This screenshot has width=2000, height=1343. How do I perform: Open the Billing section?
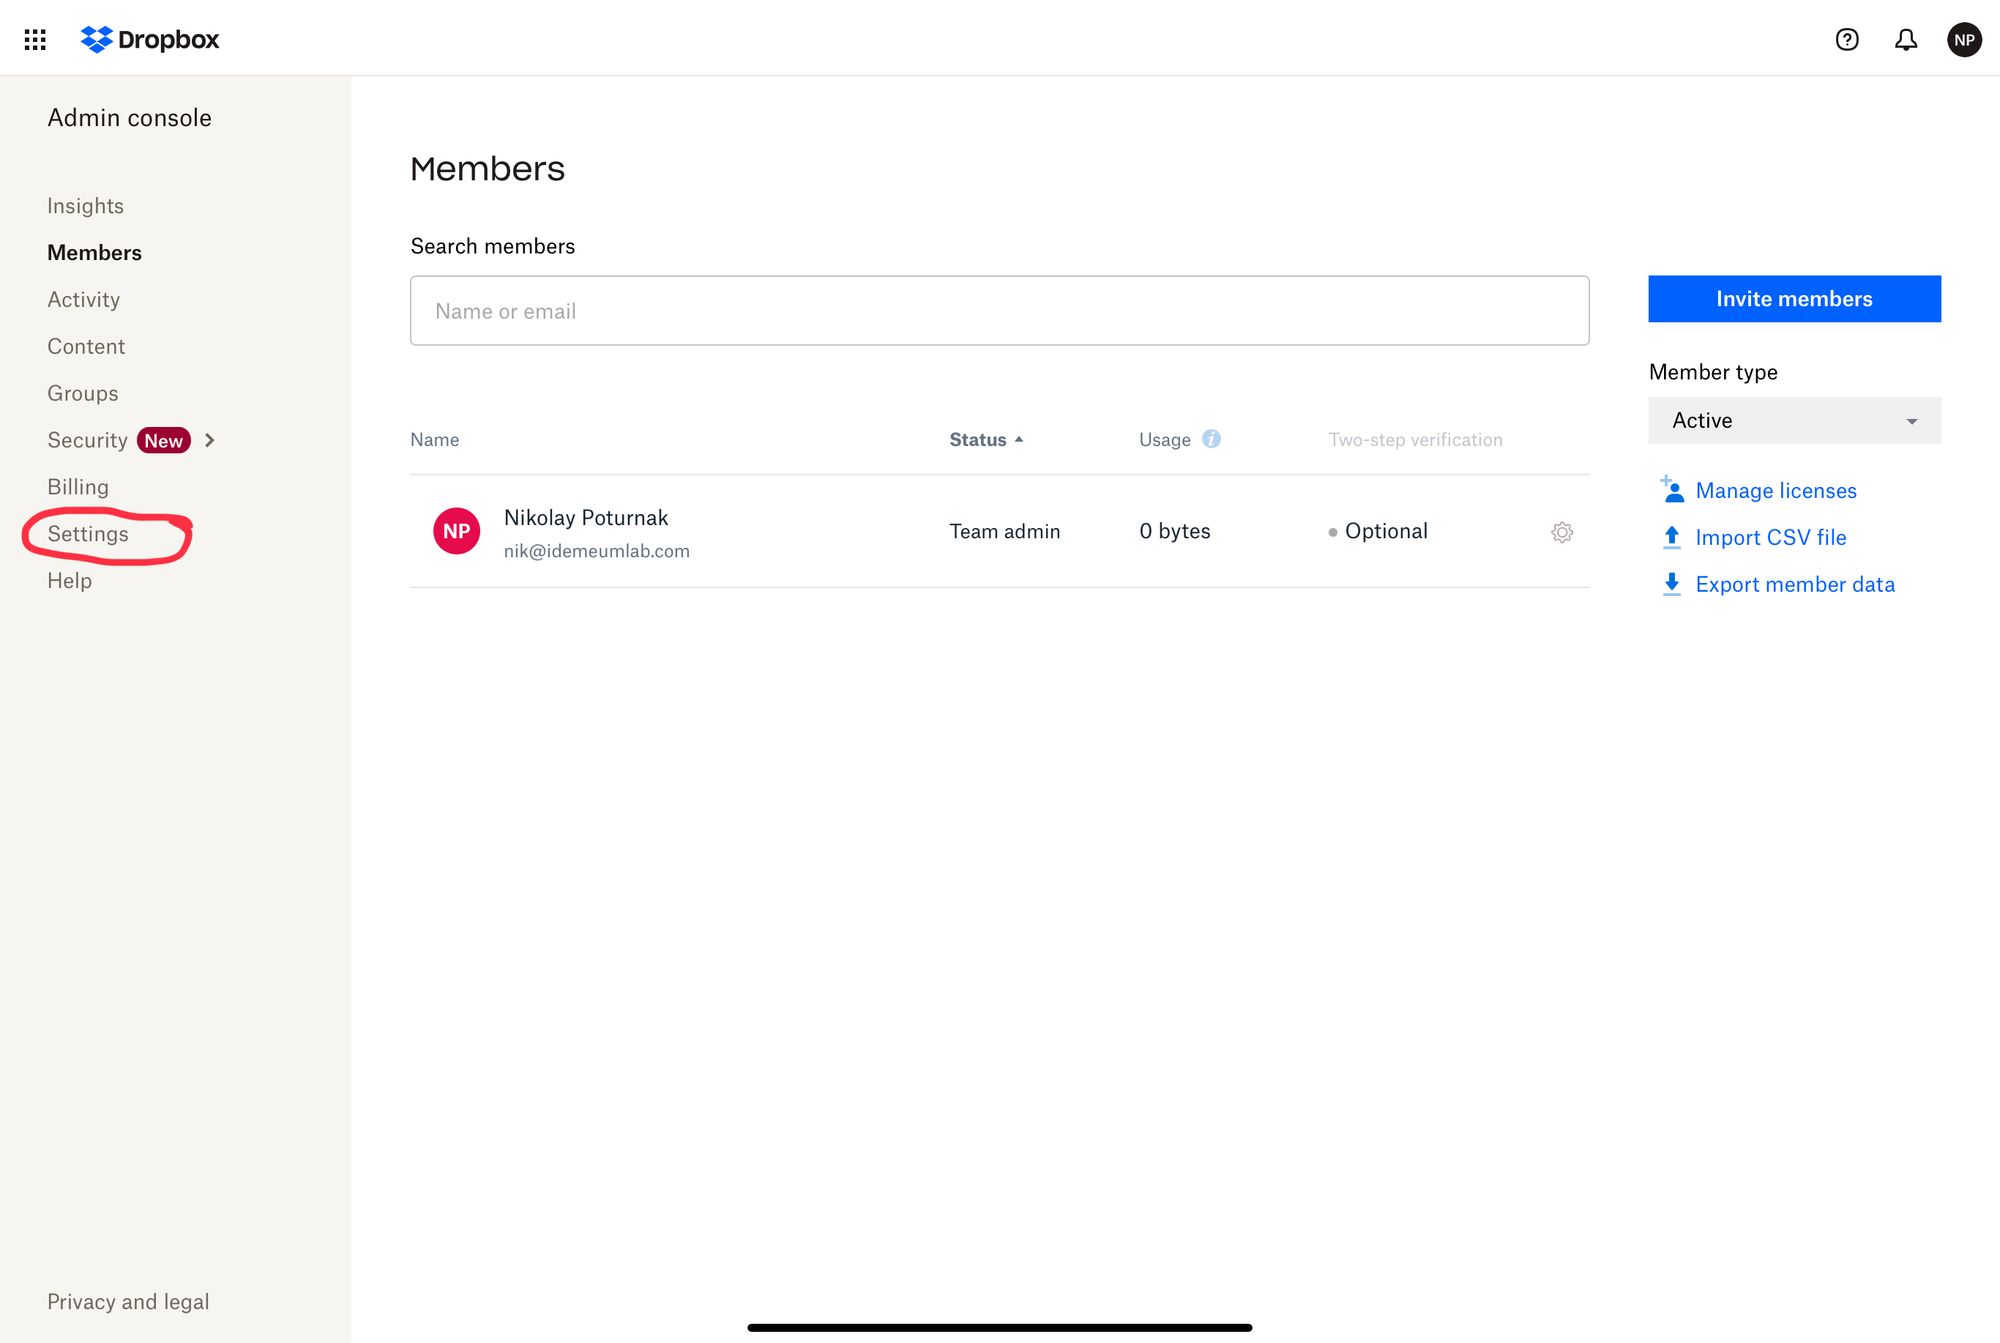point(78,487)
